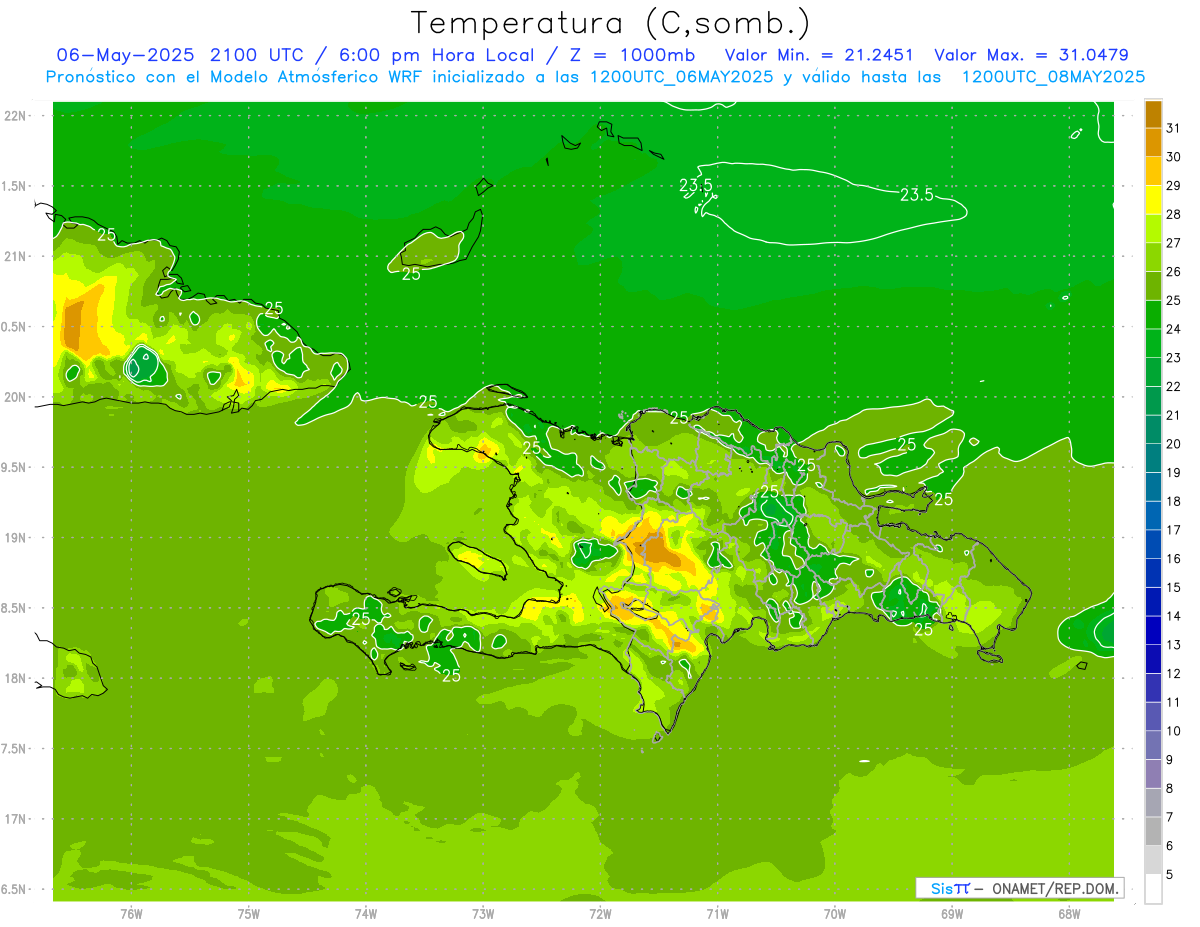This screenshot has height=927, width=1200.
Task: Click the '1200UTC_08MAY2025' valid-until time
Action: point(1053,77)
